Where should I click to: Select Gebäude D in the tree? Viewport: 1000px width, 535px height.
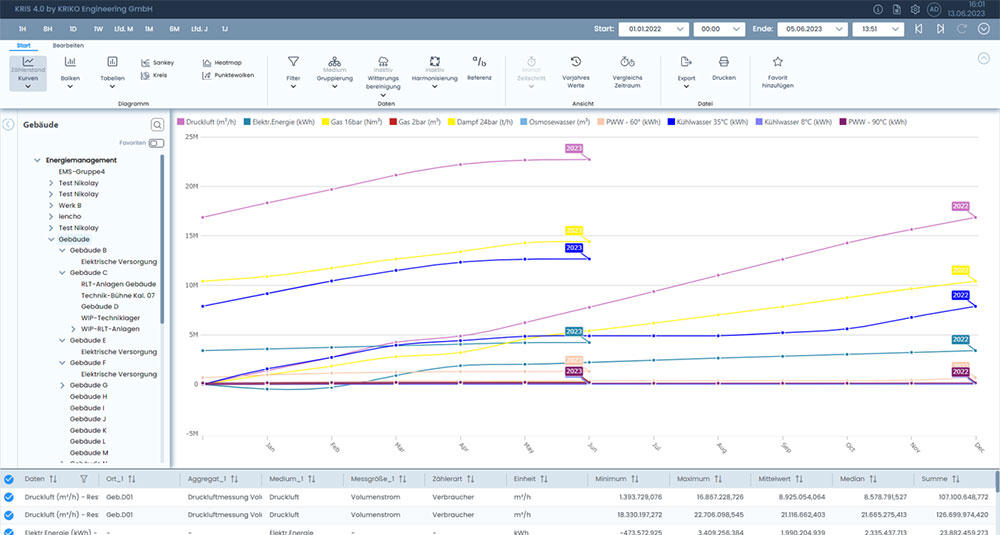click(99, 307)
